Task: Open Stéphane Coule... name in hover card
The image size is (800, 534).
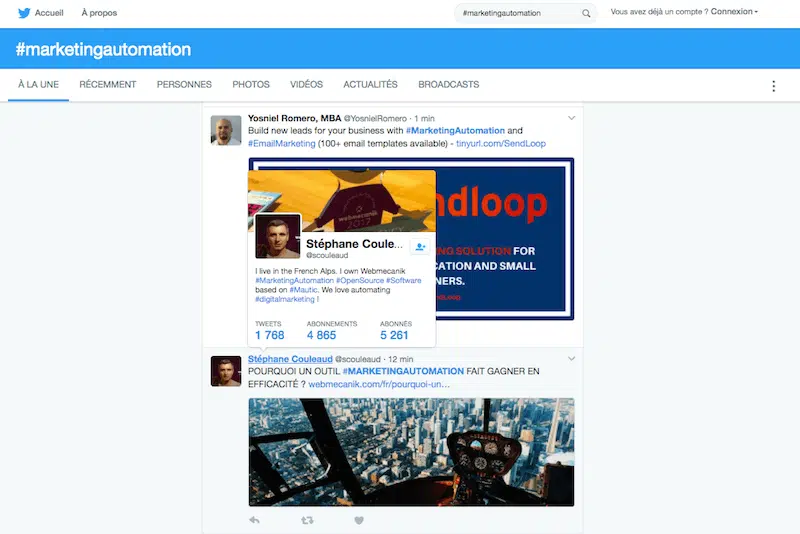Action: click(354, 244)
